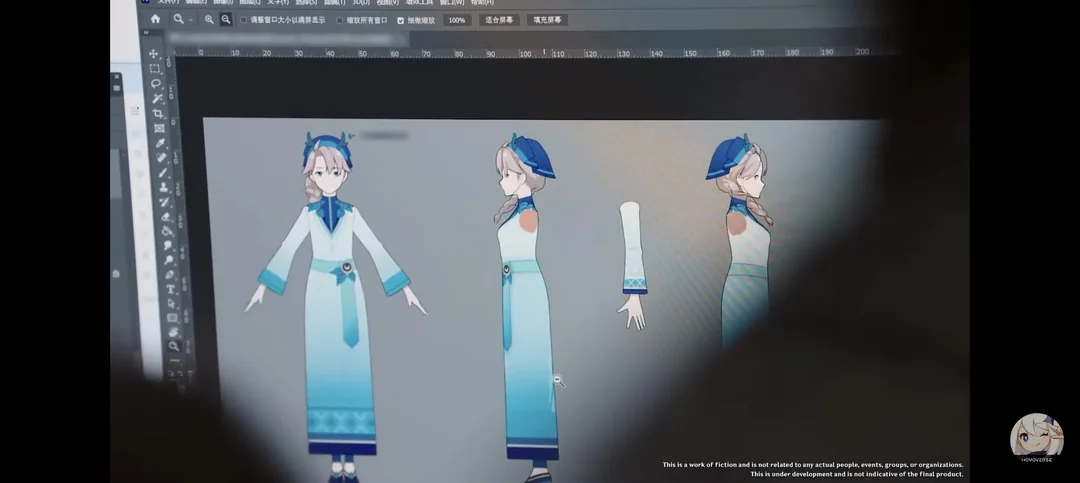Viewport: 1080px width, 483px height.
Task: Select the Clone Stamp tool
Action: (x=164, y=187)
